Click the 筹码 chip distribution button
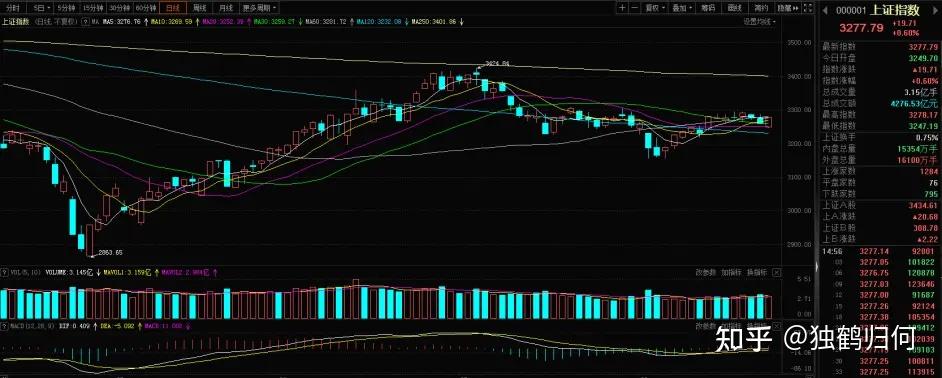 (x=708, y=8)
